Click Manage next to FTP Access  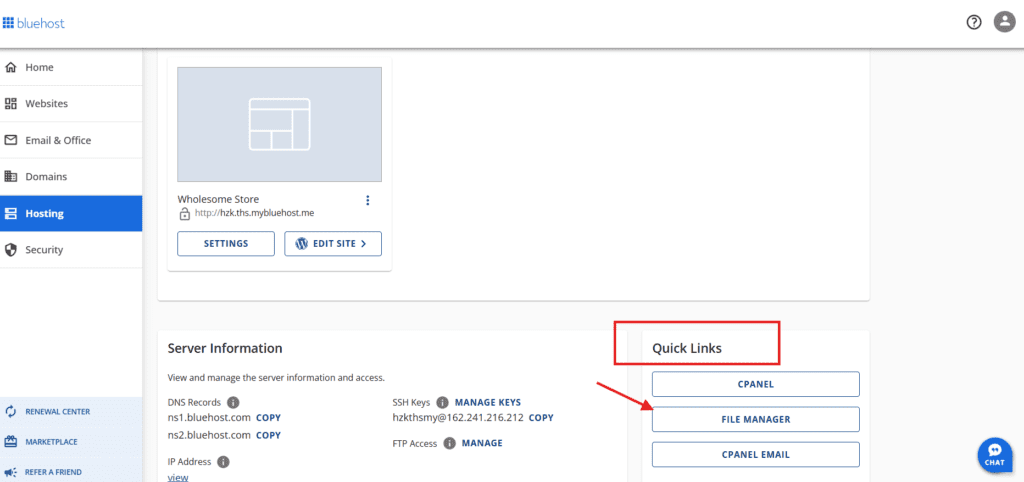click(x=483, y=443)
